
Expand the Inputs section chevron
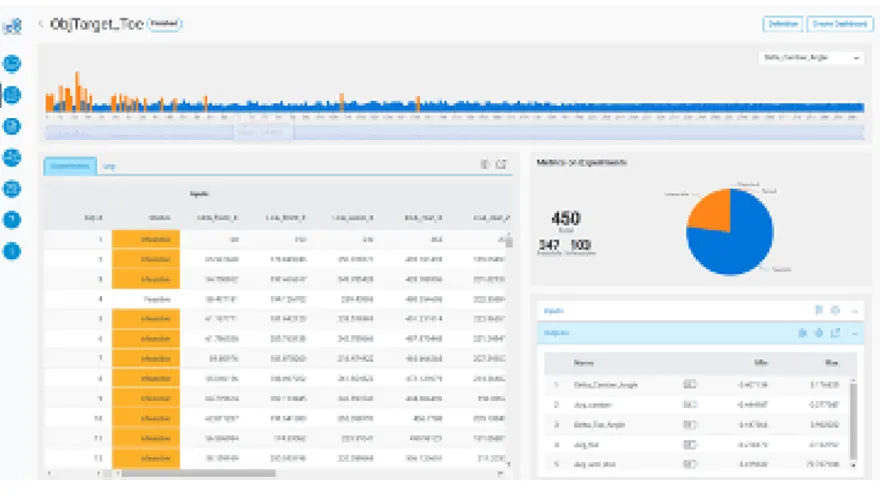pyautogui.click(x=855, y=311)
